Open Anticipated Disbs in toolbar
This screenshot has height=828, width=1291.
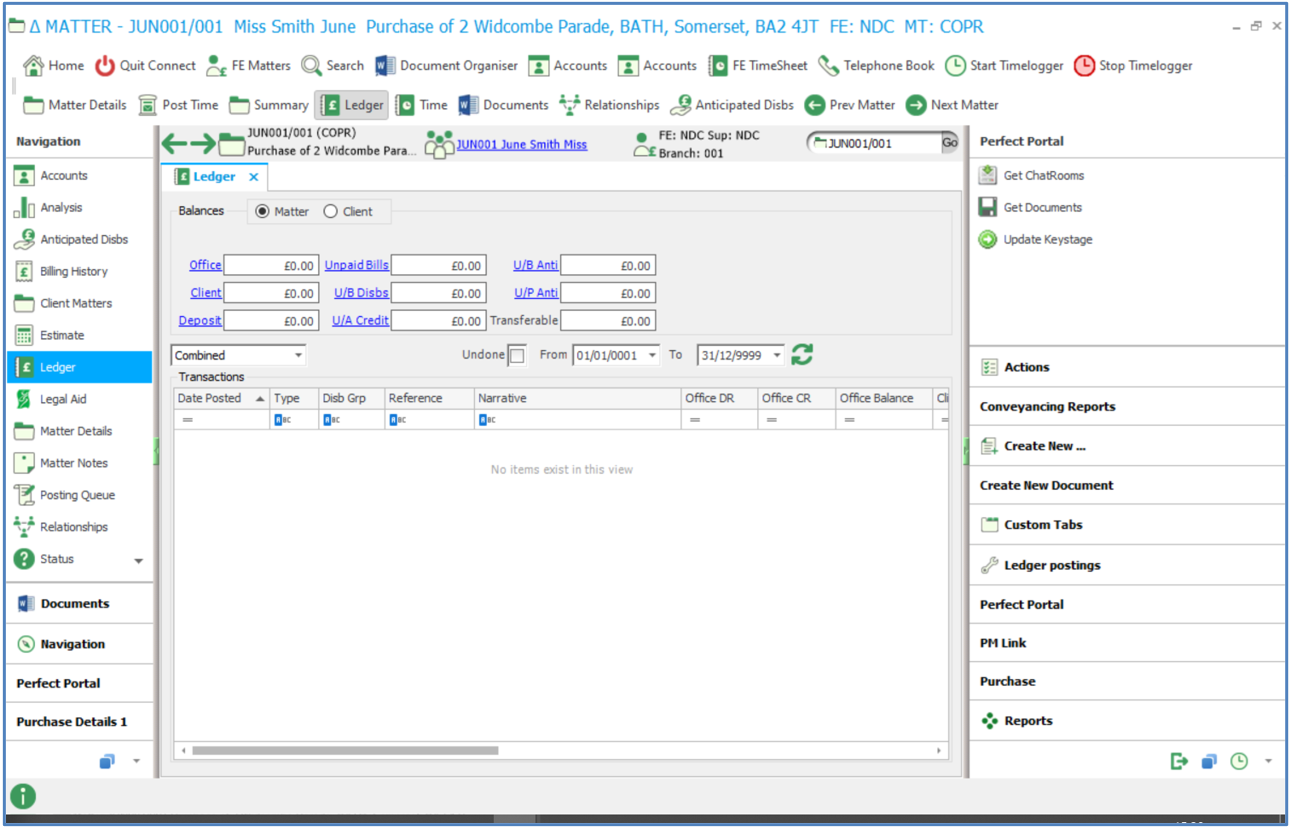733,105
